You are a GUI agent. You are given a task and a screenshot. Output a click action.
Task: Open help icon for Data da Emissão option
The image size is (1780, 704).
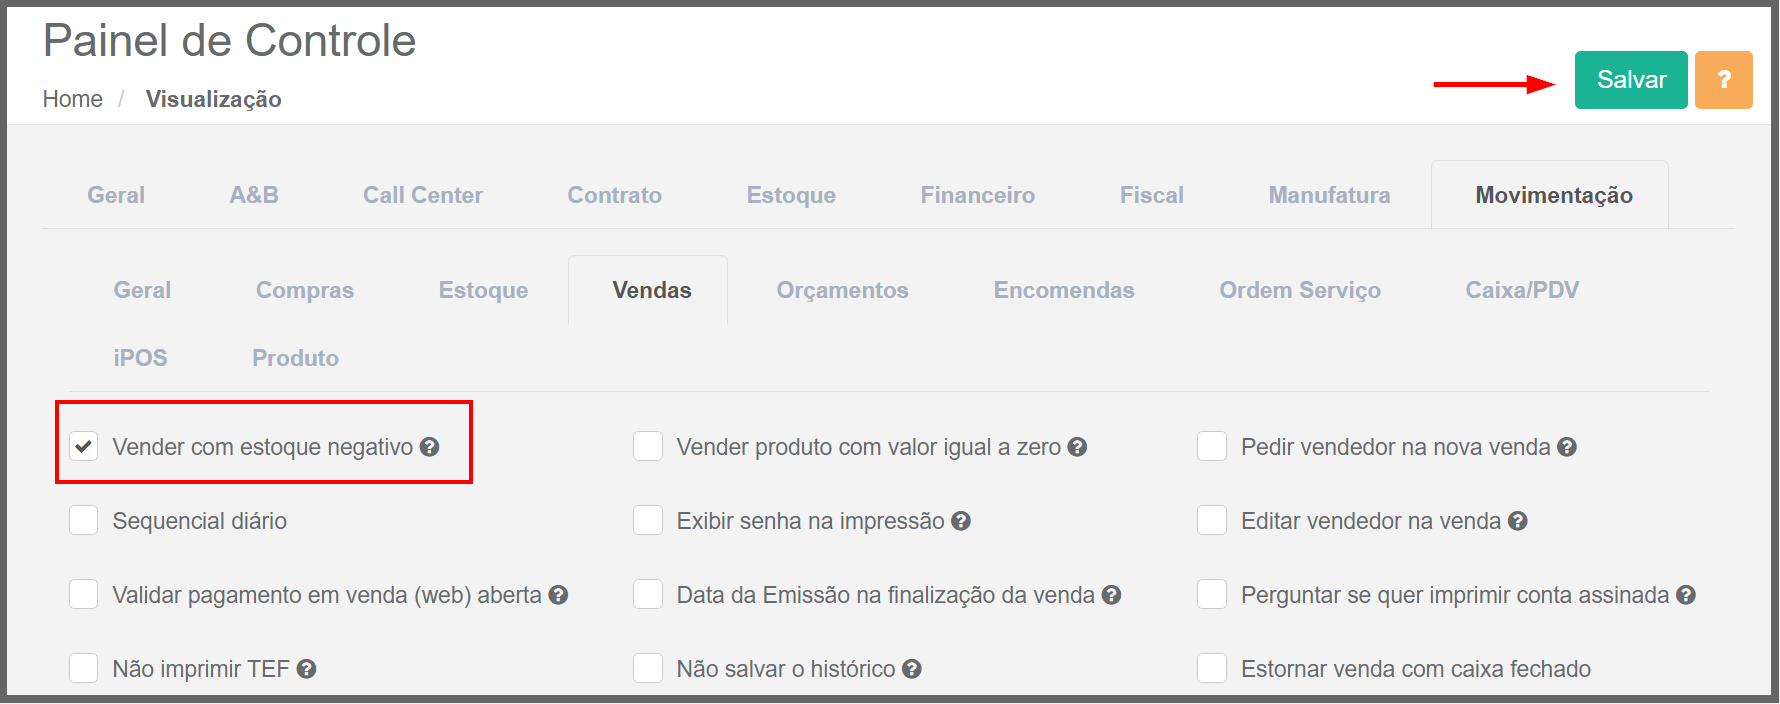1111,595
